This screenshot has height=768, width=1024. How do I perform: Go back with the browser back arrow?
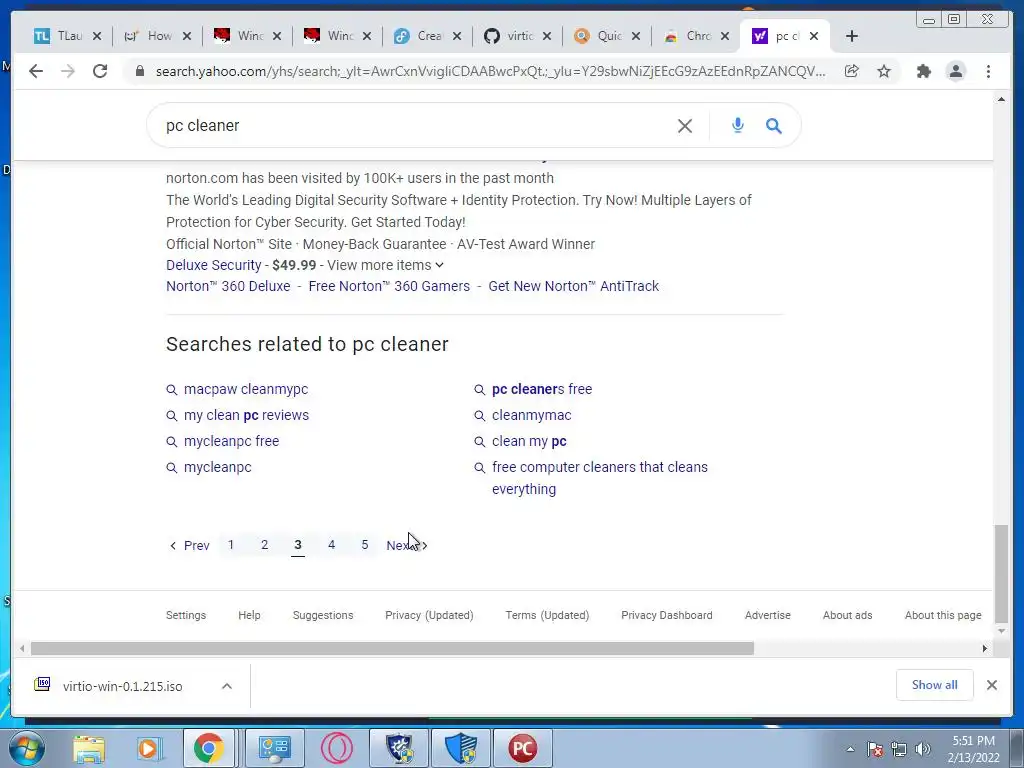pyautogui.click(x=36, y=71)
